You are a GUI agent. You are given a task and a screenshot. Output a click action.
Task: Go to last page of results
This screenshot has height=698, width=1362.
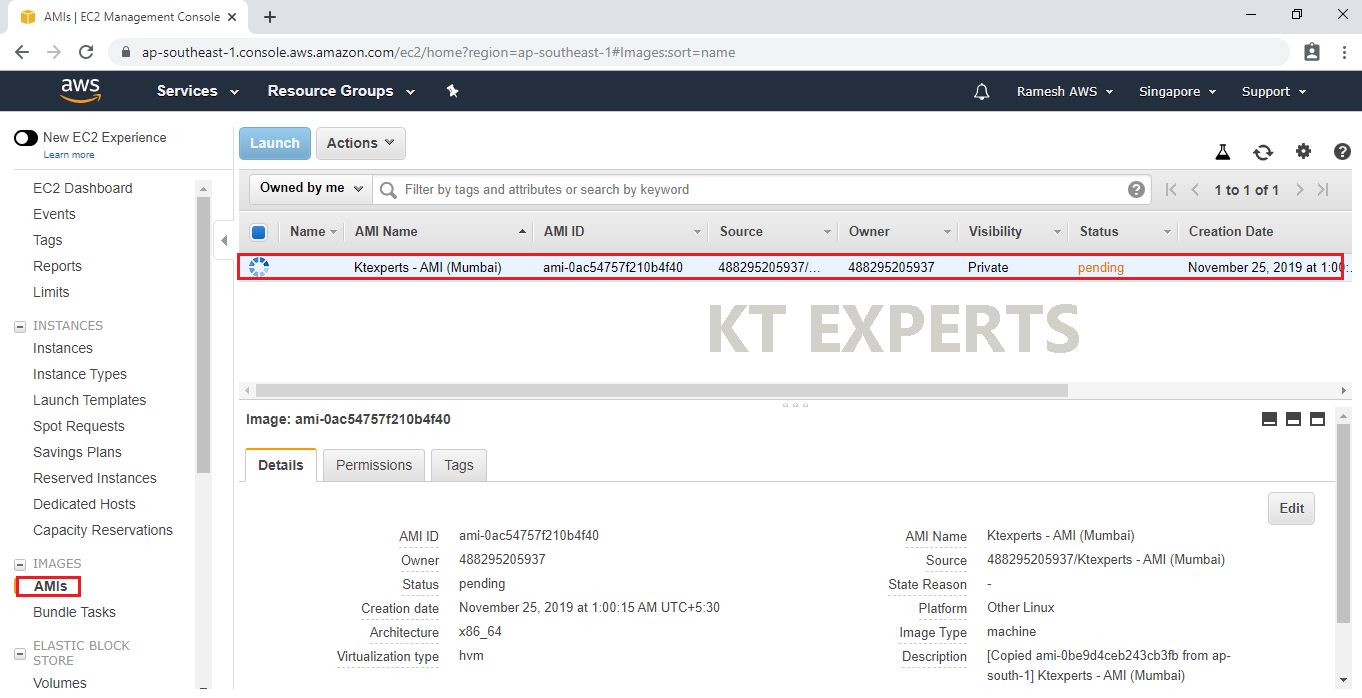pyautogui.click(x=1323, y=190)
